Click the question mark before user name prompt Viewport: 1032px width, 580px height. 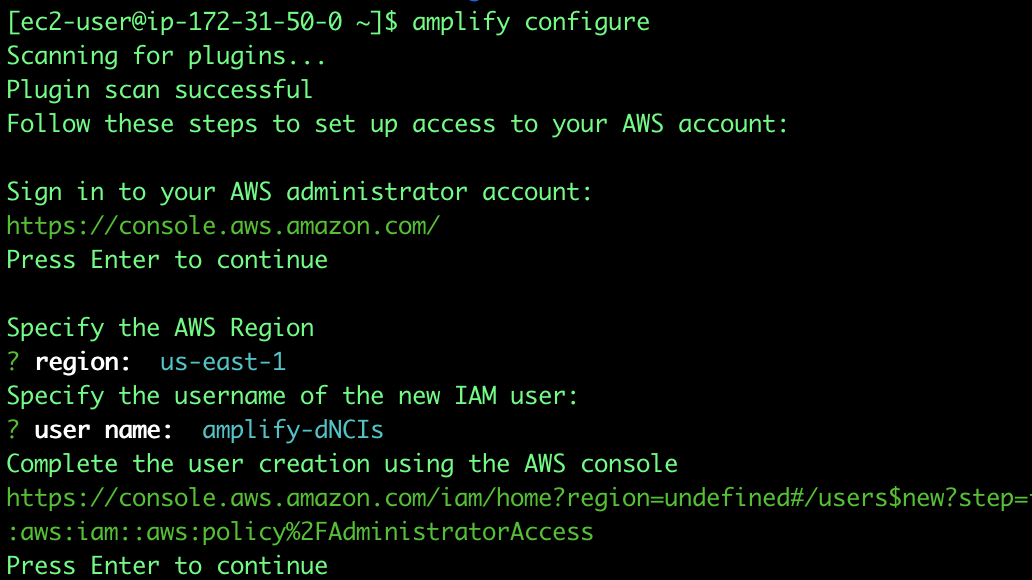13,430
